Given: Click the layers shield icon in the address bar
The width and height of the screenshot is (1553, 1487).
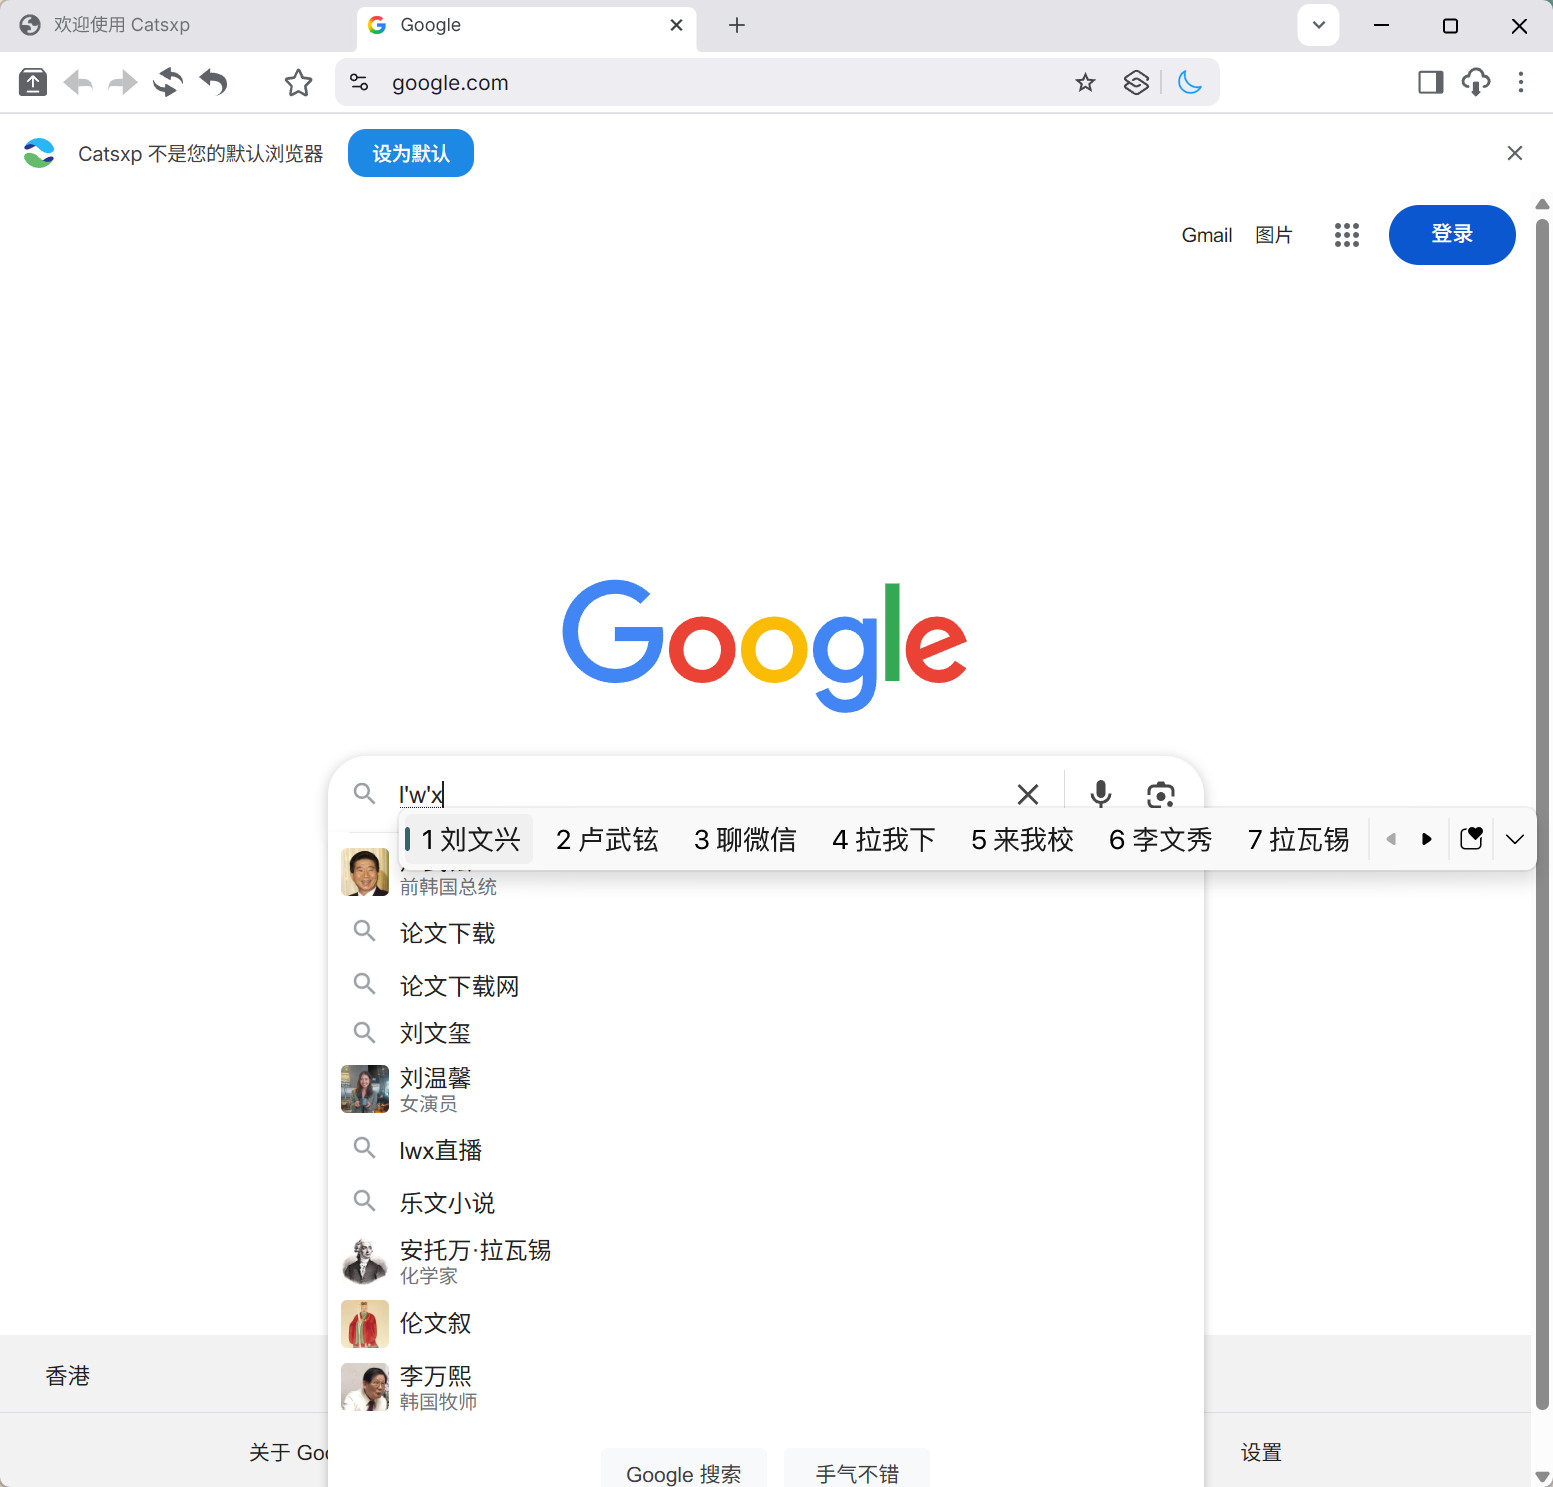Looking at the screenshot, I should (1136, 82).
